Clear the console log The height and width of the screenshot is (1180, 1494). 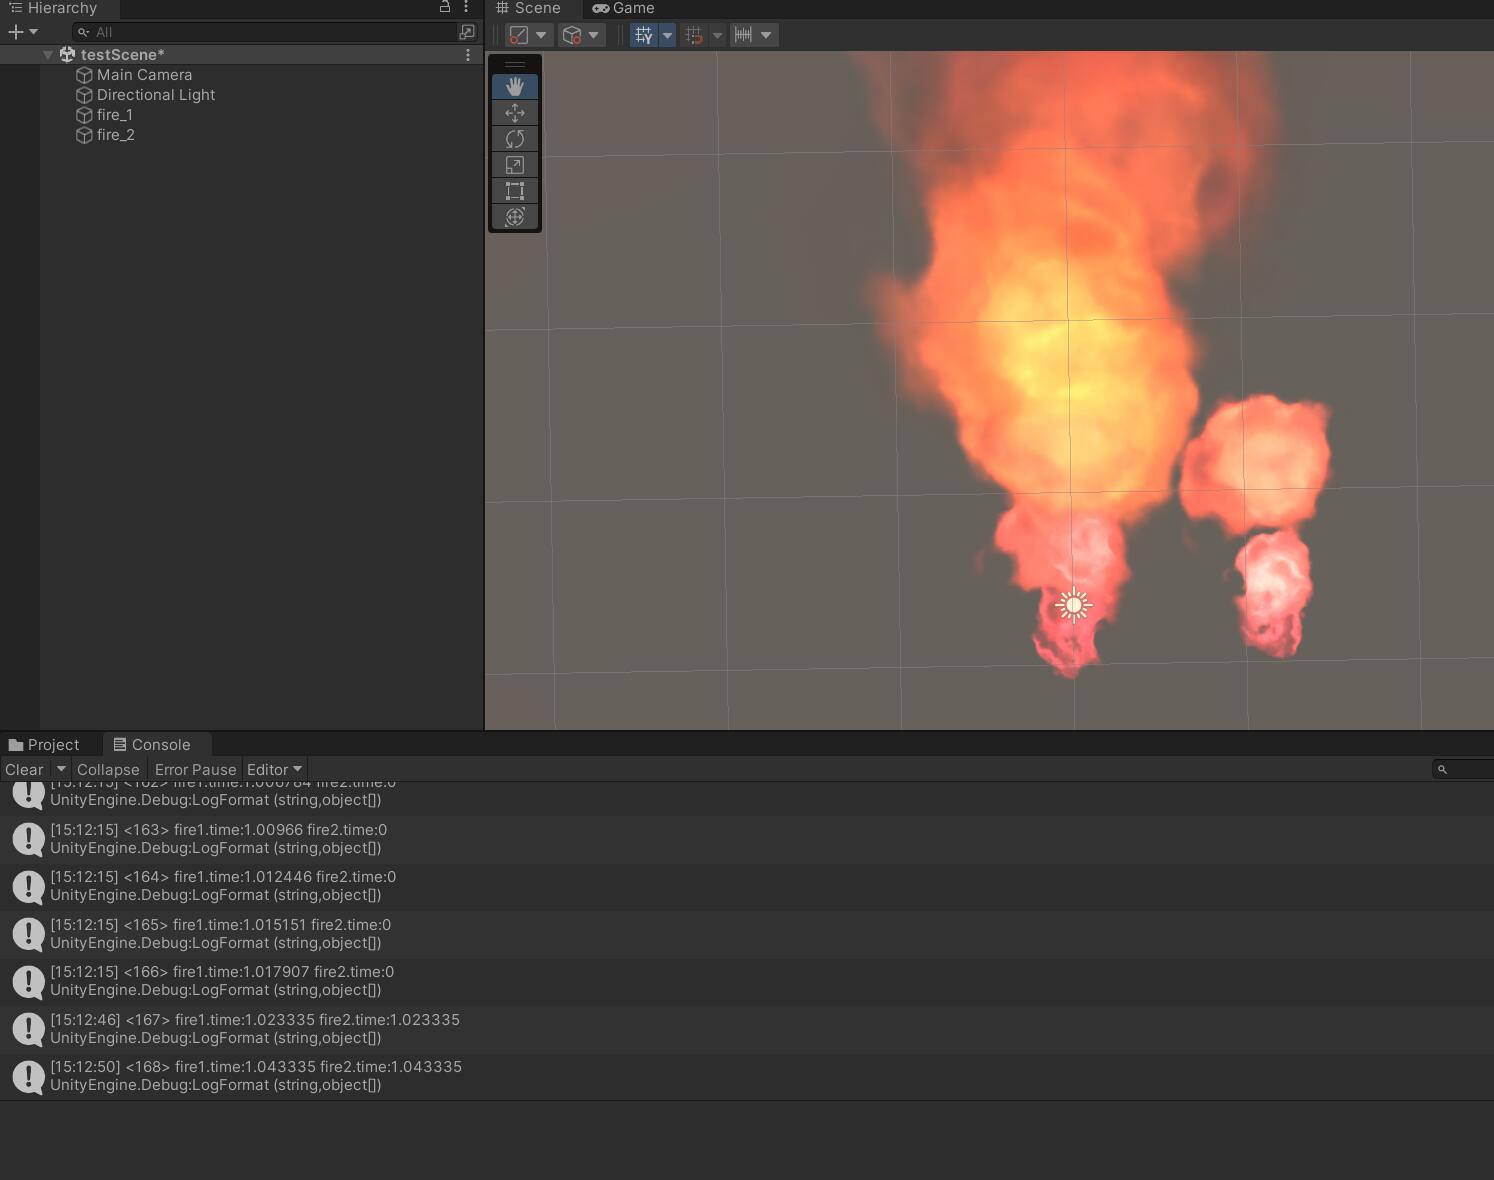pyautogui.click(x=24, y=769)
